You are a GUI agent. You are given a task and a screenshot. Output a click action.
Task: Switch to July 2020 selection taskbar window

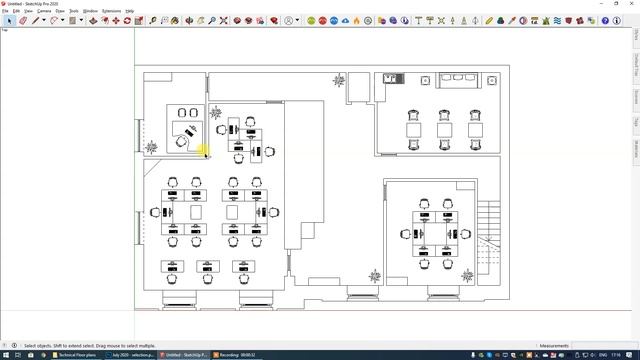click(x=130, y=355)
